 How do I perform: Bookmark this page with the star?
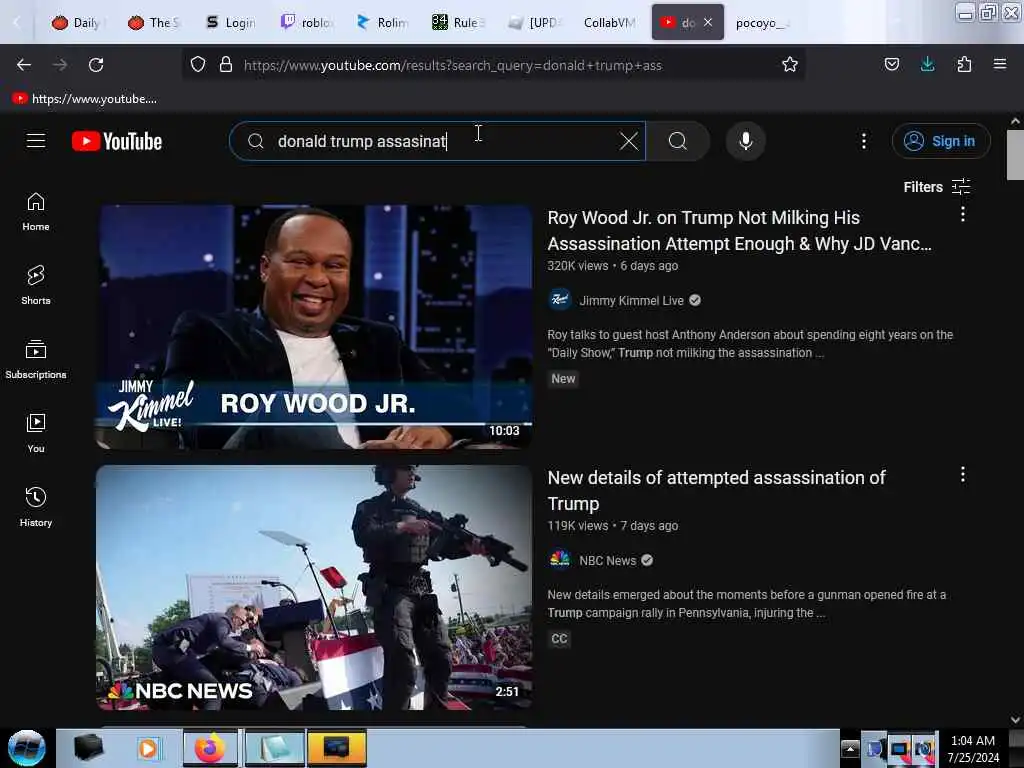[790, 65]
